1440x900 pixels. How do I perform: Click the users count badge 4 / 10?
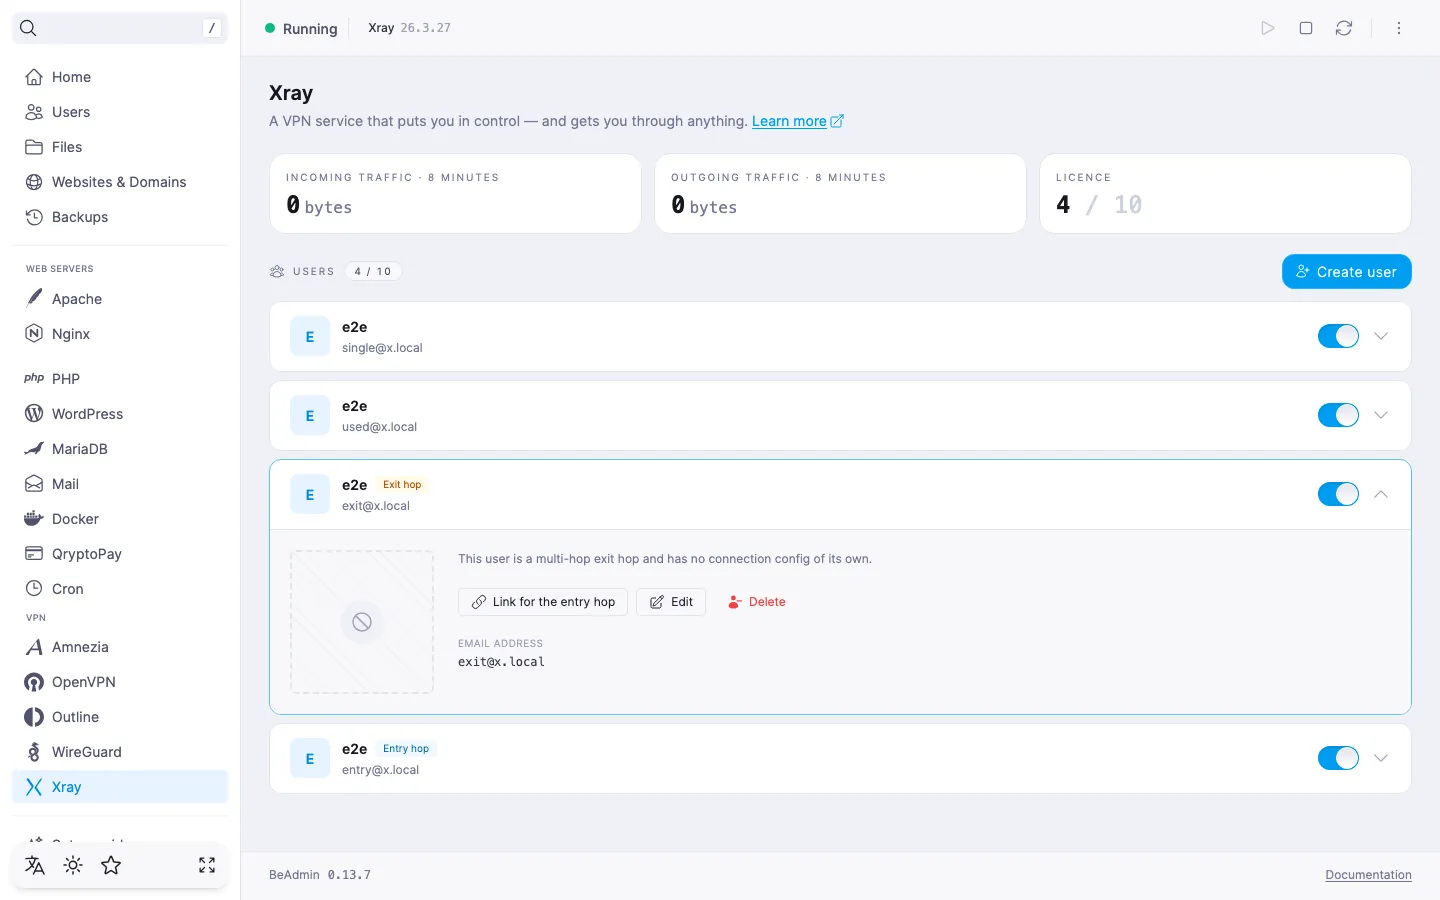[373, 271]
